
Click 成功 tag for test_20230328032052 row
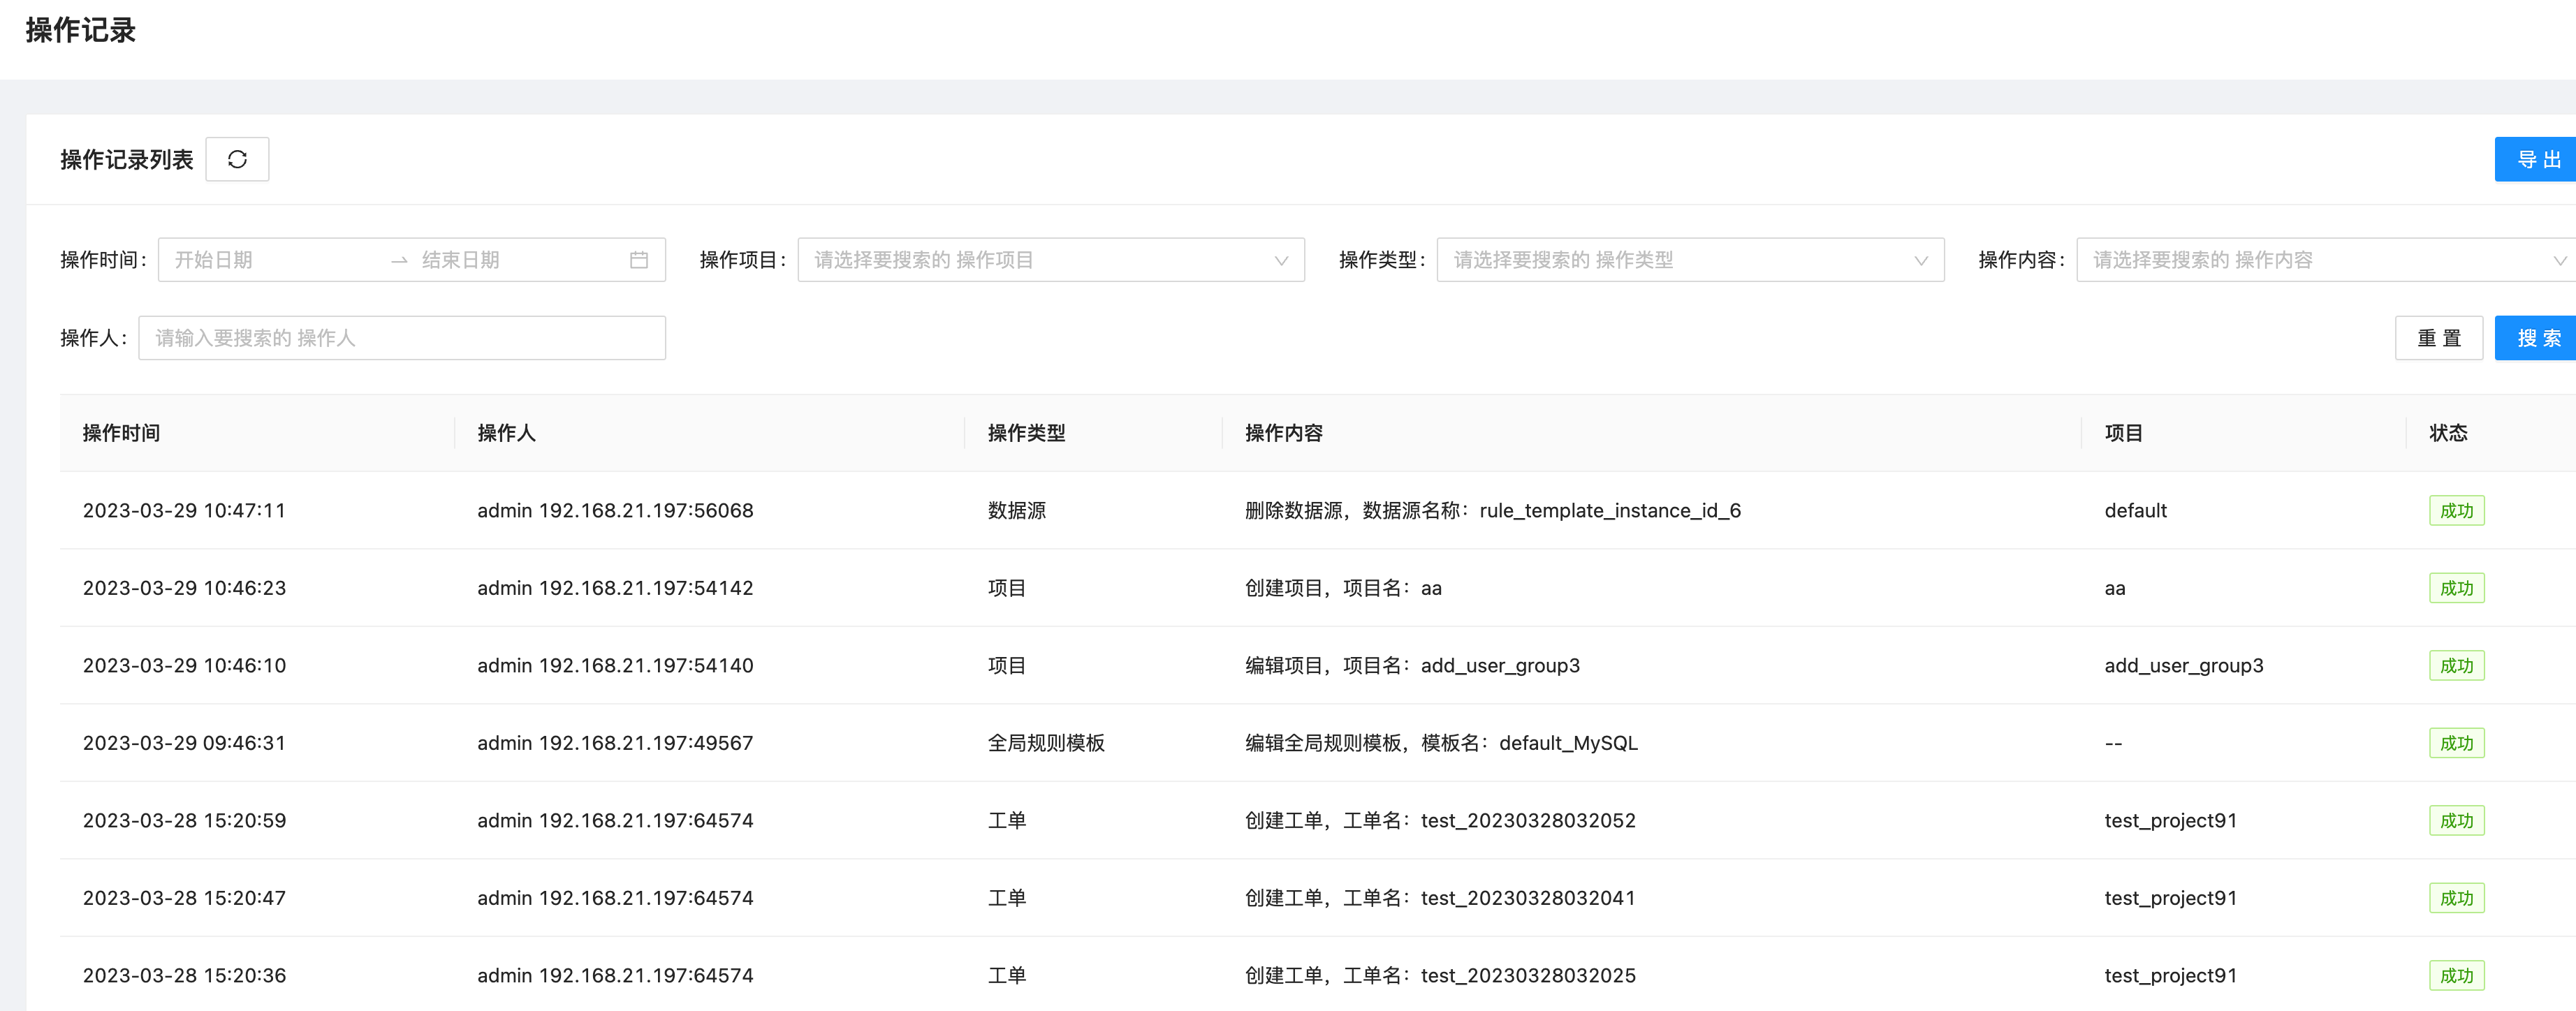click(2456, 821)
